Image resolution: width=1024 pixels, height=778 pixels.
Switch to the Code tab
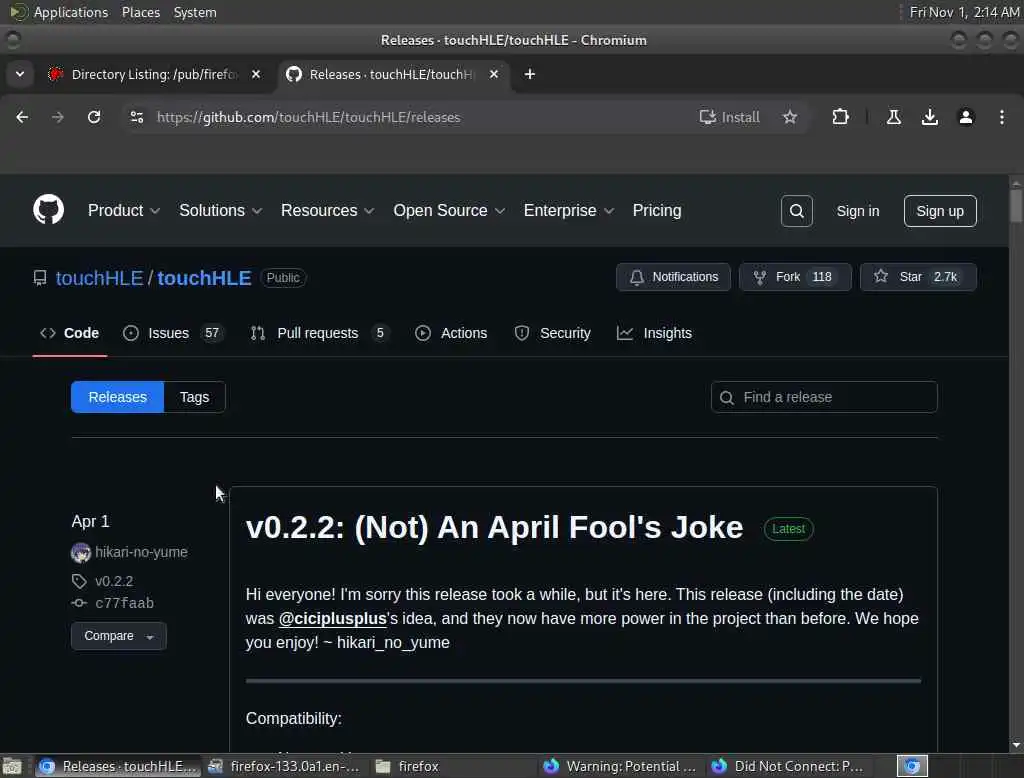(x=69, y=333)
